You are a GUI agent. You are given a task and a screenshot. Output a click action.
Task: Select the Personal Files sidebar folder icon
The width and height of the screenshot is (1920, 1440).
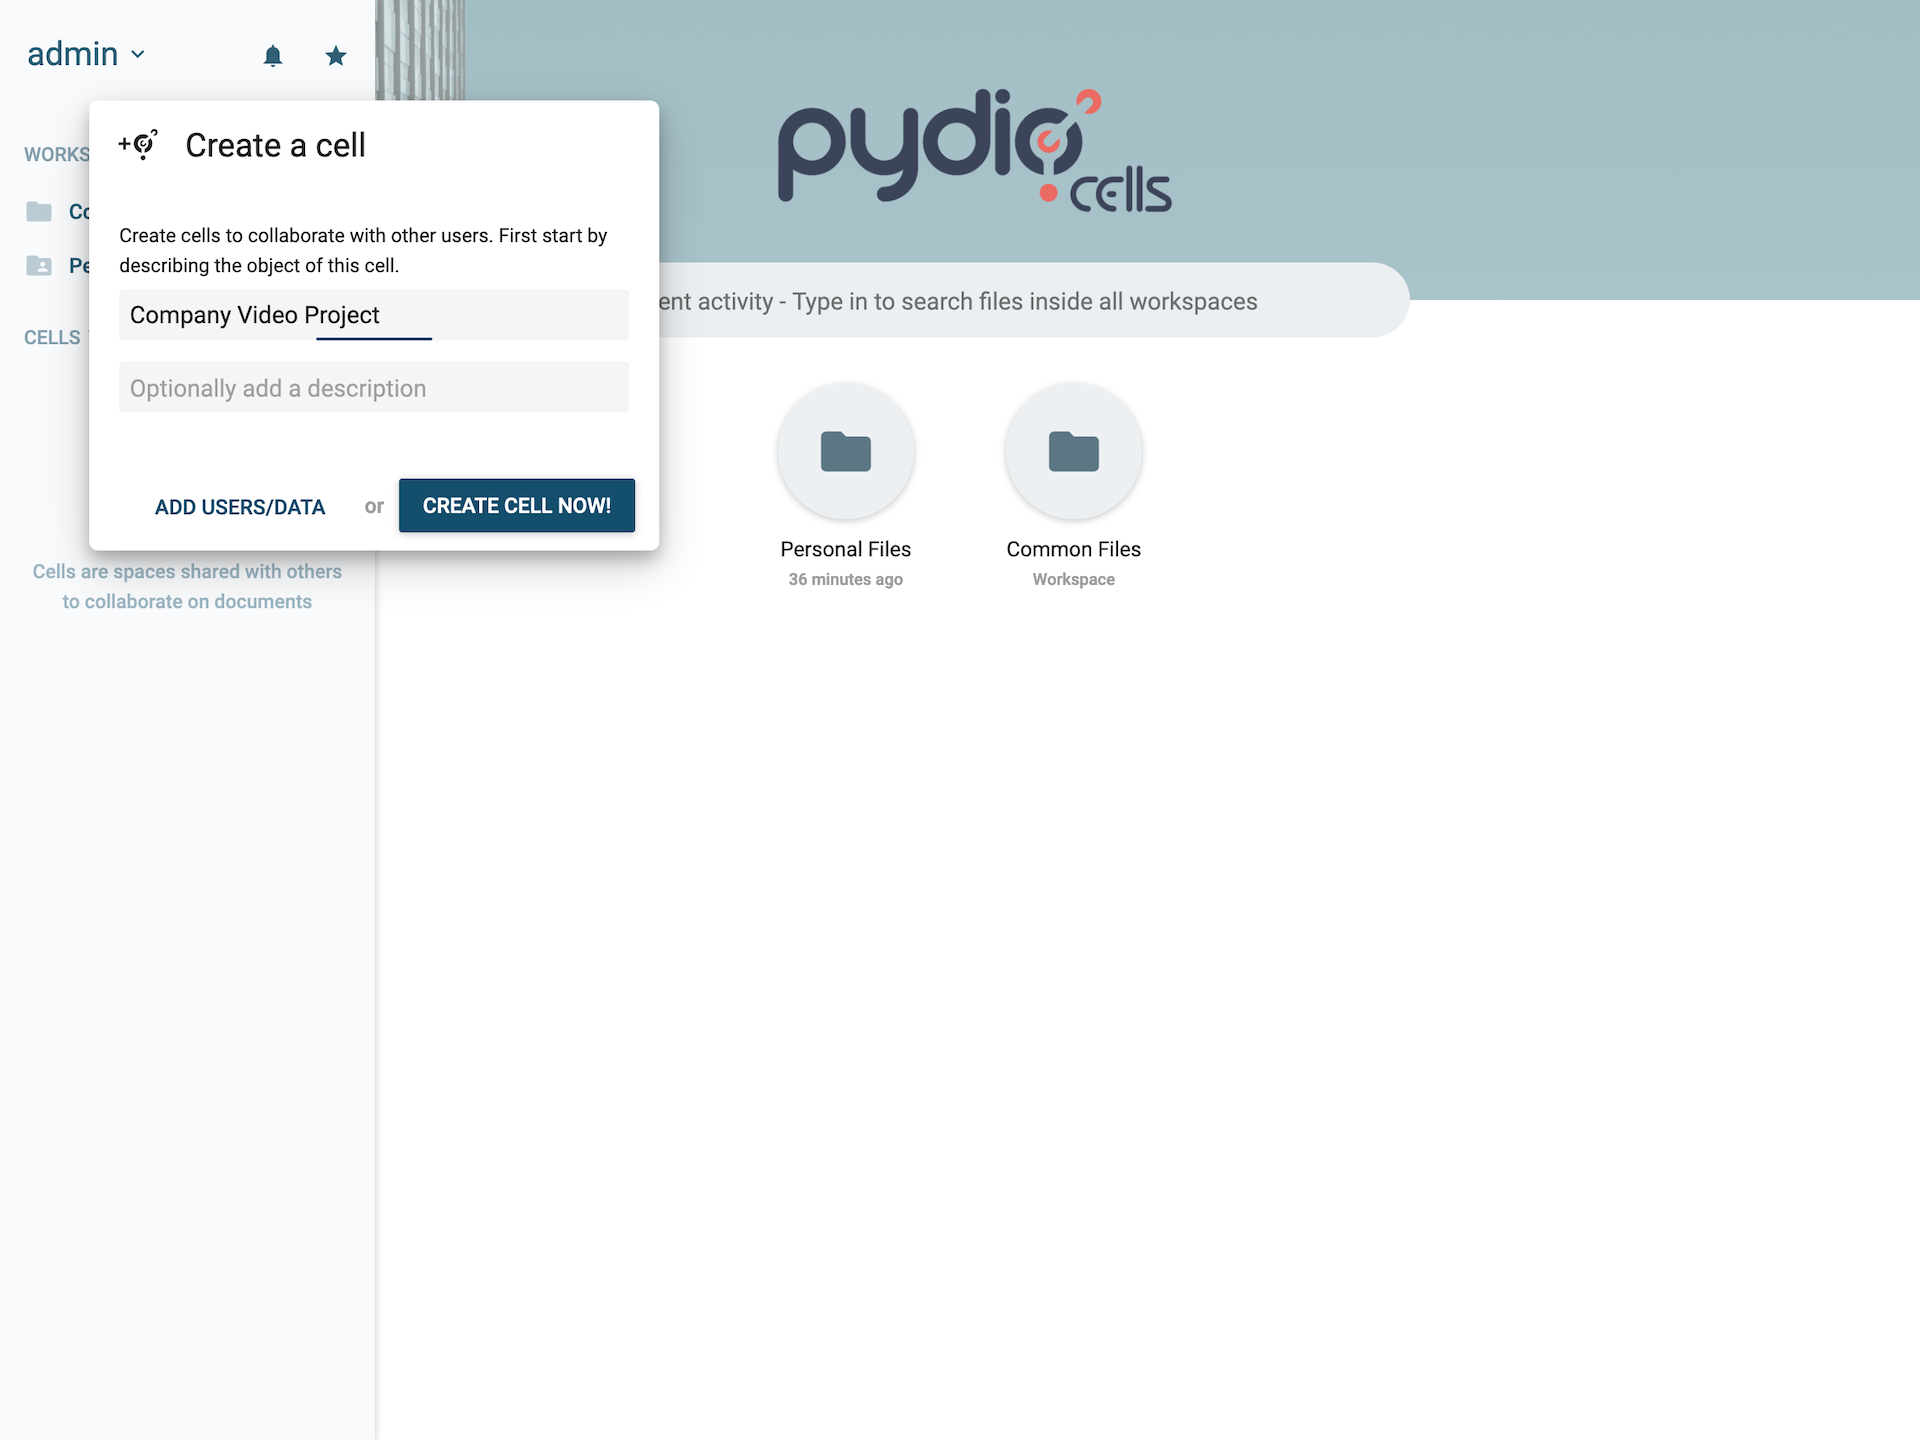(x=39, y=265)
